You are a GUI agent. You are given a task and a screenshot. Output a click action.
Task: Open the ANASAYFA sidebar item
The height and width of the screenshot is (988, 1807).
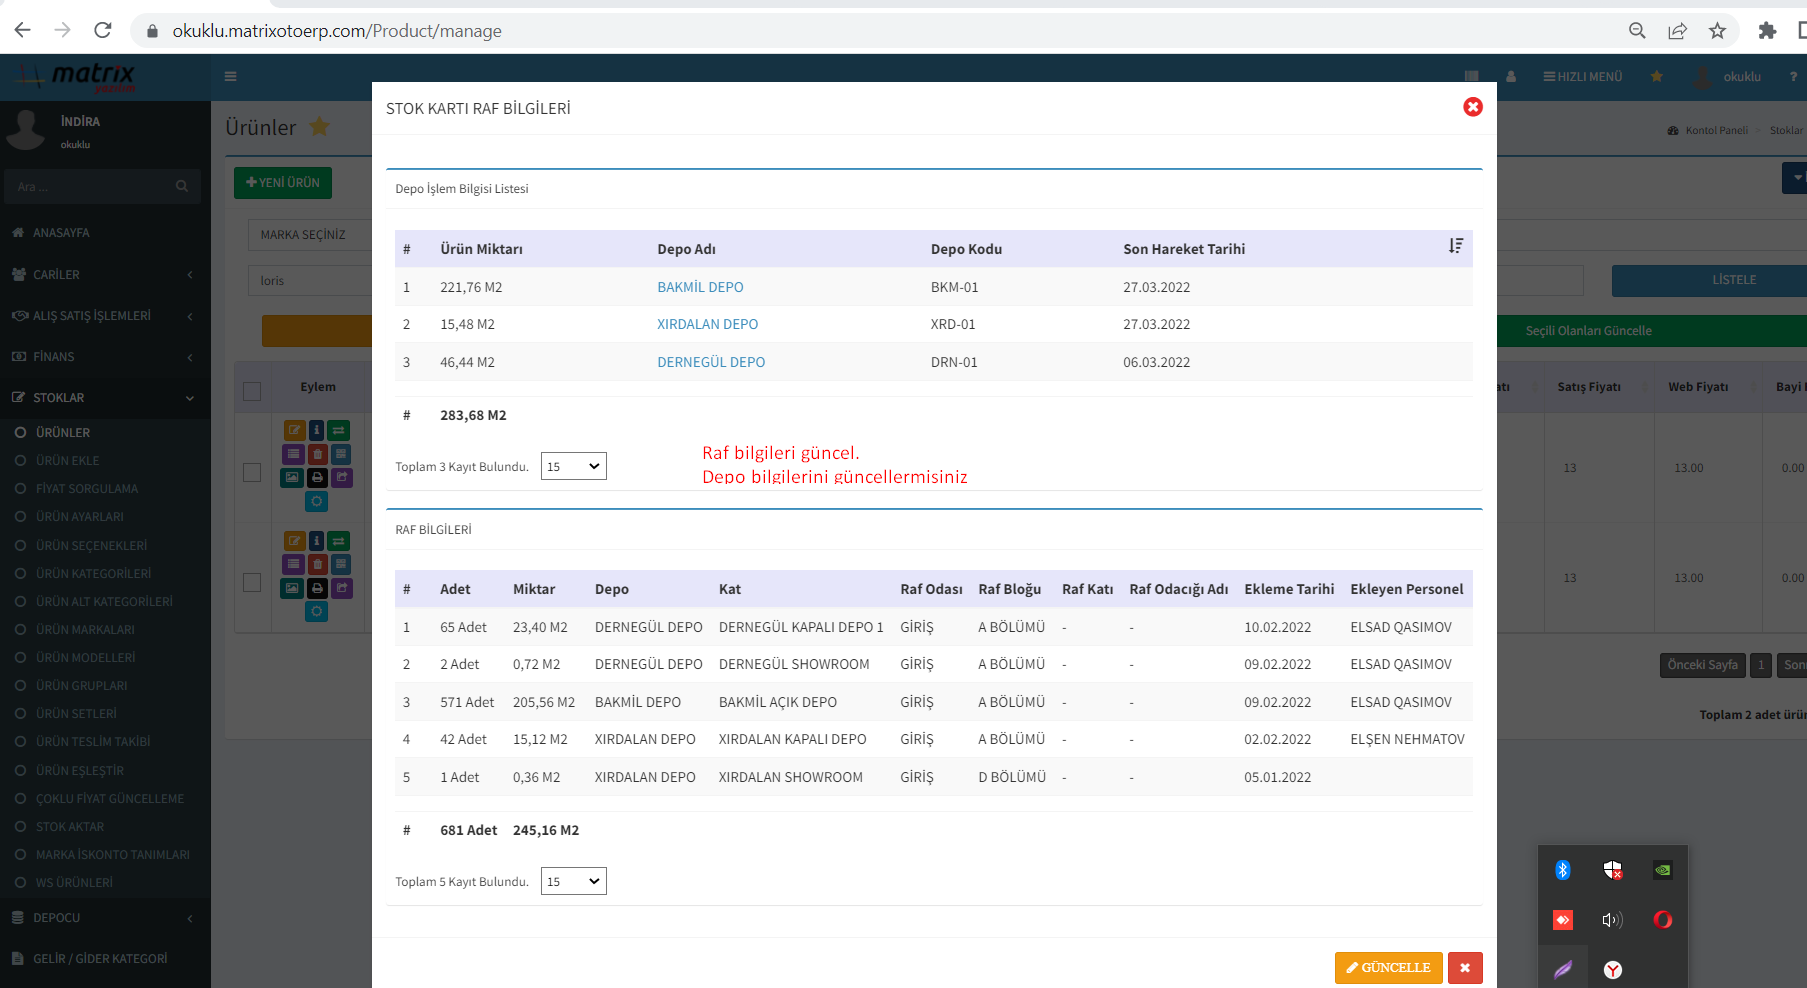click(61, 233)
